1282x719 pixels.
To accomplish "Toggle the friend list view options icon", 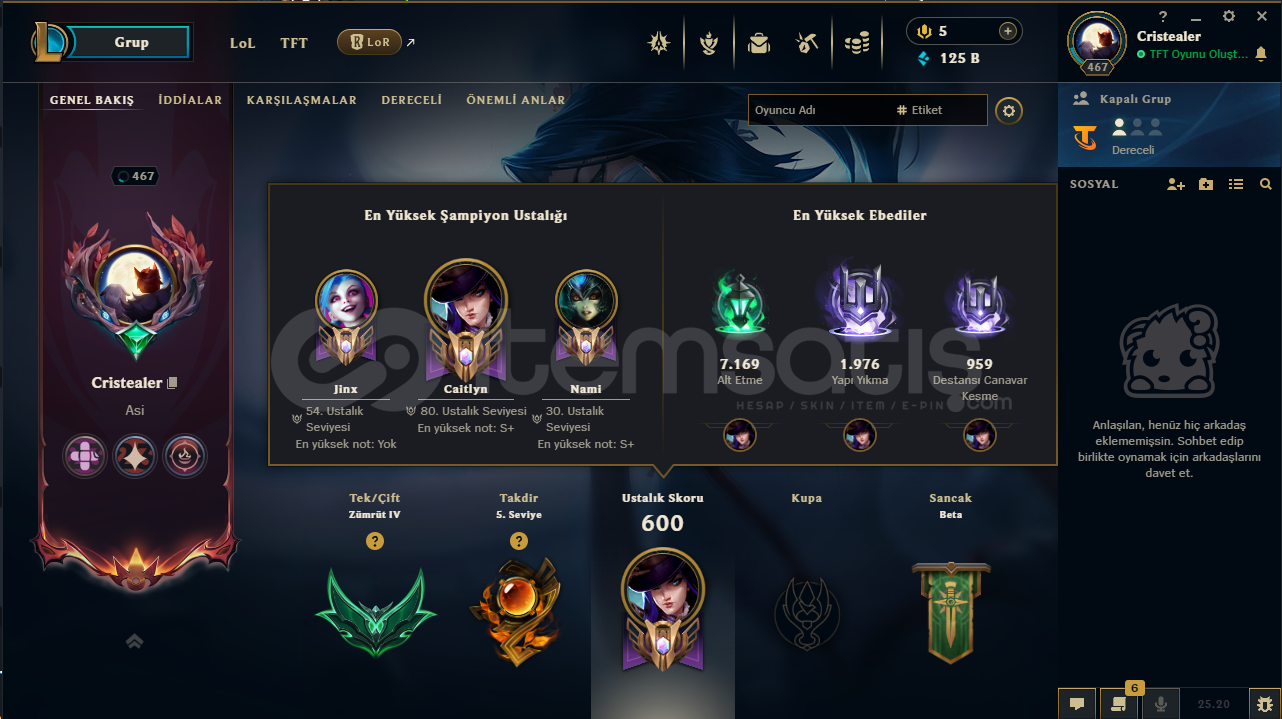I will click(x=1236, y=184).
